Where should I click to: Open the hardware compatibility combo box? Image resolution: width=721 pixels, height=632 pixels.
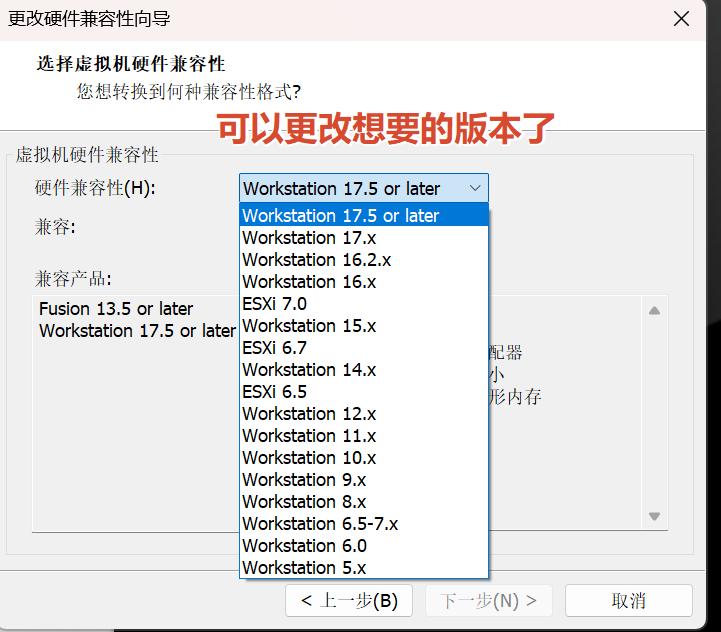pyautogui.click(x=364, y=189)
